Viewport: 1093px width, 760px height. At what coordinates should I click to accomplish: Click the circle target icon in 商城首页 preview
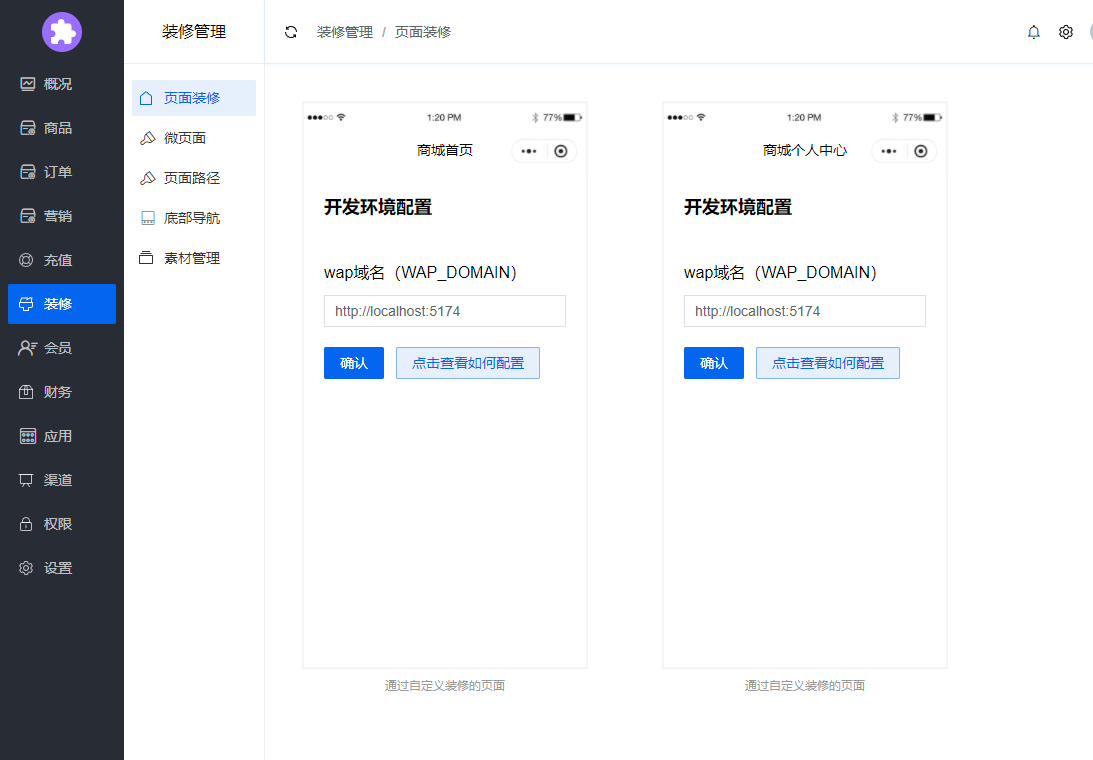click(x=561, y=151)
